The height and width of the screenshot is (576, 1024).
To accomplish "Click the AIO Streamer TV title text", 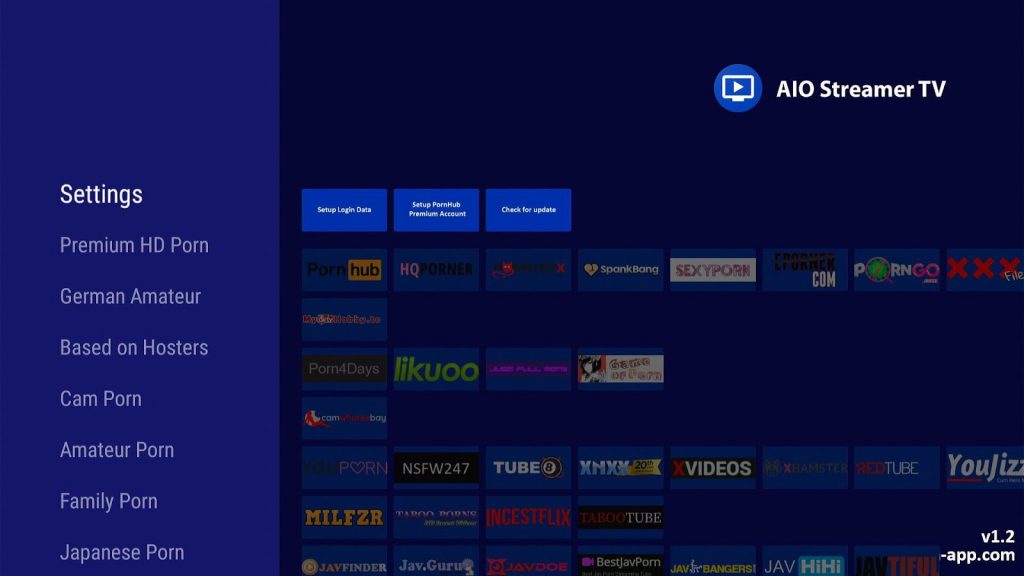I will click(x=861, y=89).
